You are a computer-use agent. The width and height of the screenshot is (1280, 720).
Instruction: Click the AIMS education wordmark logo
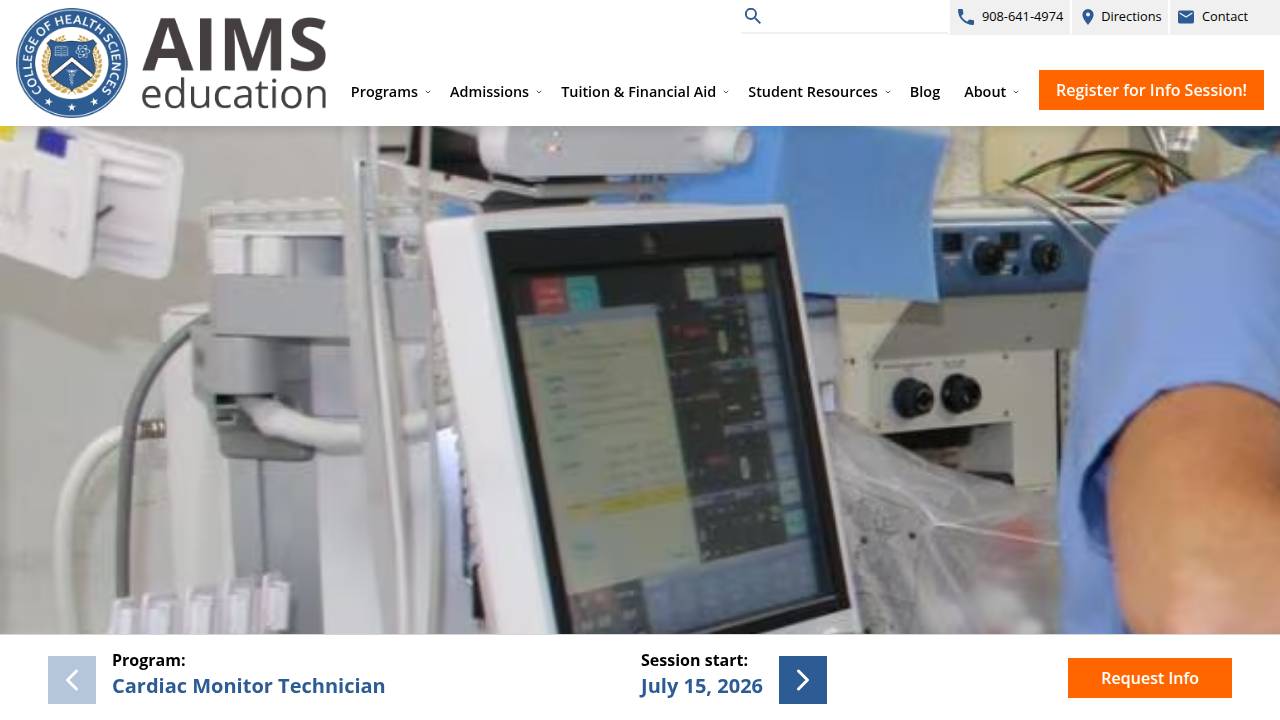pyautogui.click(x=234, y=63)
